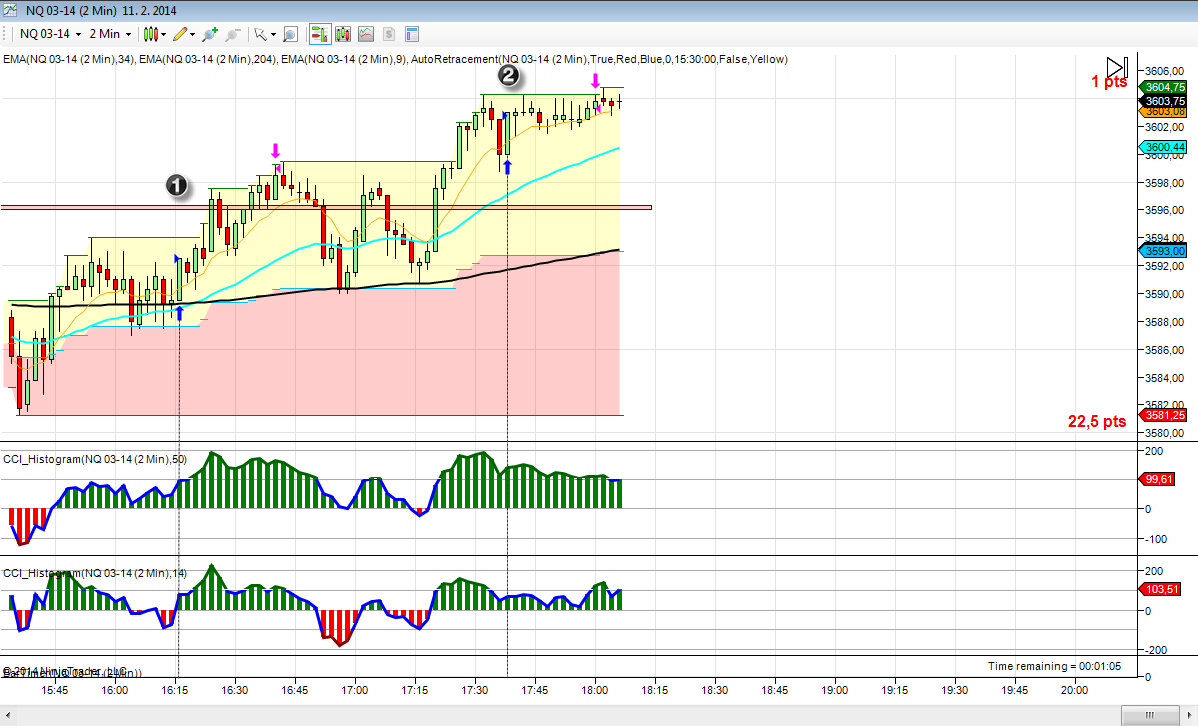Click the 3604,75 green price marker
This screenshot has width=1198, height=726.
(x=1164, y=87)
